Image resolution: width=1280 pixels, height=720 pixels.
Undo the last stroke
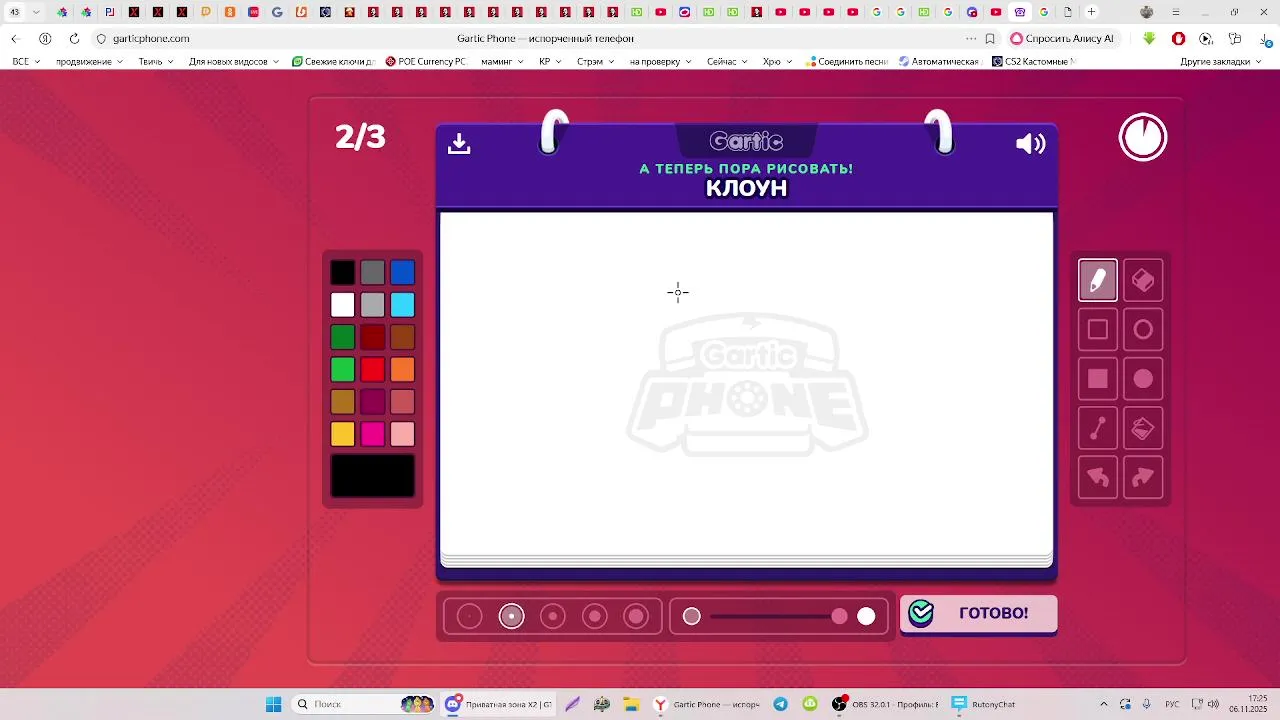(x=1097, y=477)
